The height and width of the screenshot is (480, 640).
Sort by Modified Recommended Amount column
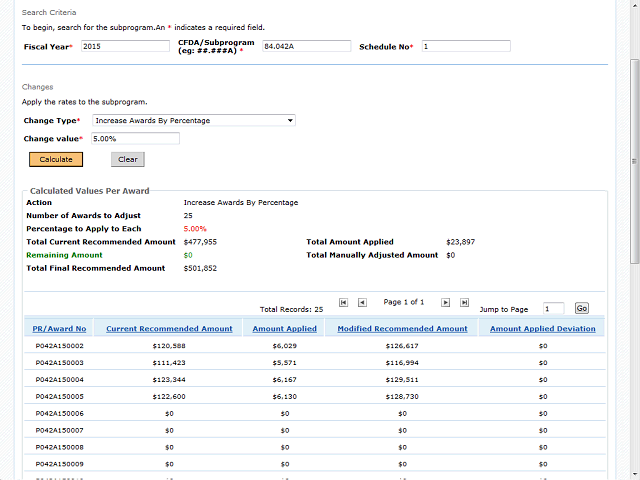coord(402,328)
